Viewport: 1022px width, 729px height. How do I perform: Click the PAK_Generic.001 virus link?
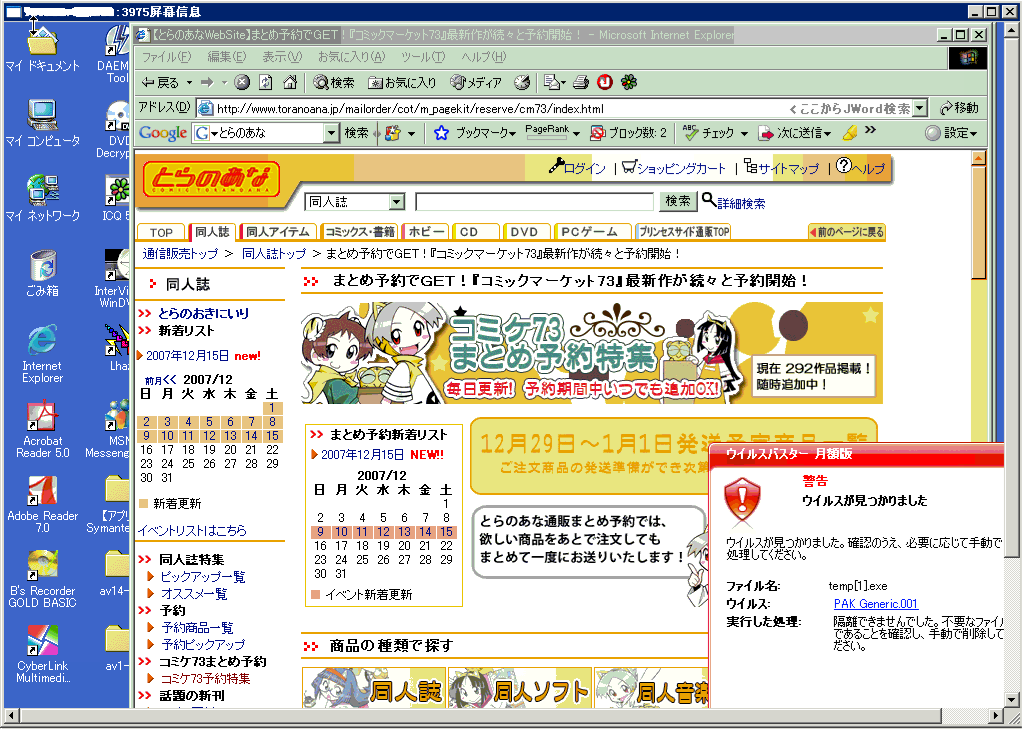coord(876,604)
